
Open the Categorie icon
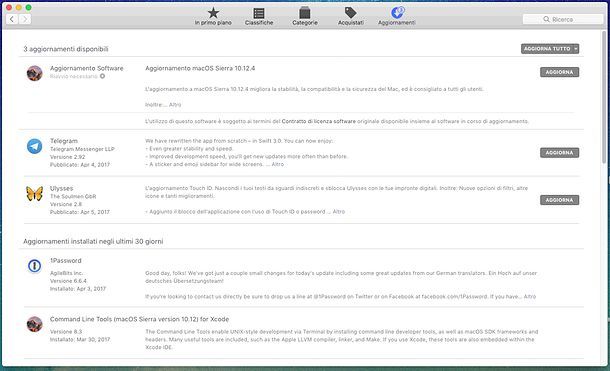(x=305, y=13)
